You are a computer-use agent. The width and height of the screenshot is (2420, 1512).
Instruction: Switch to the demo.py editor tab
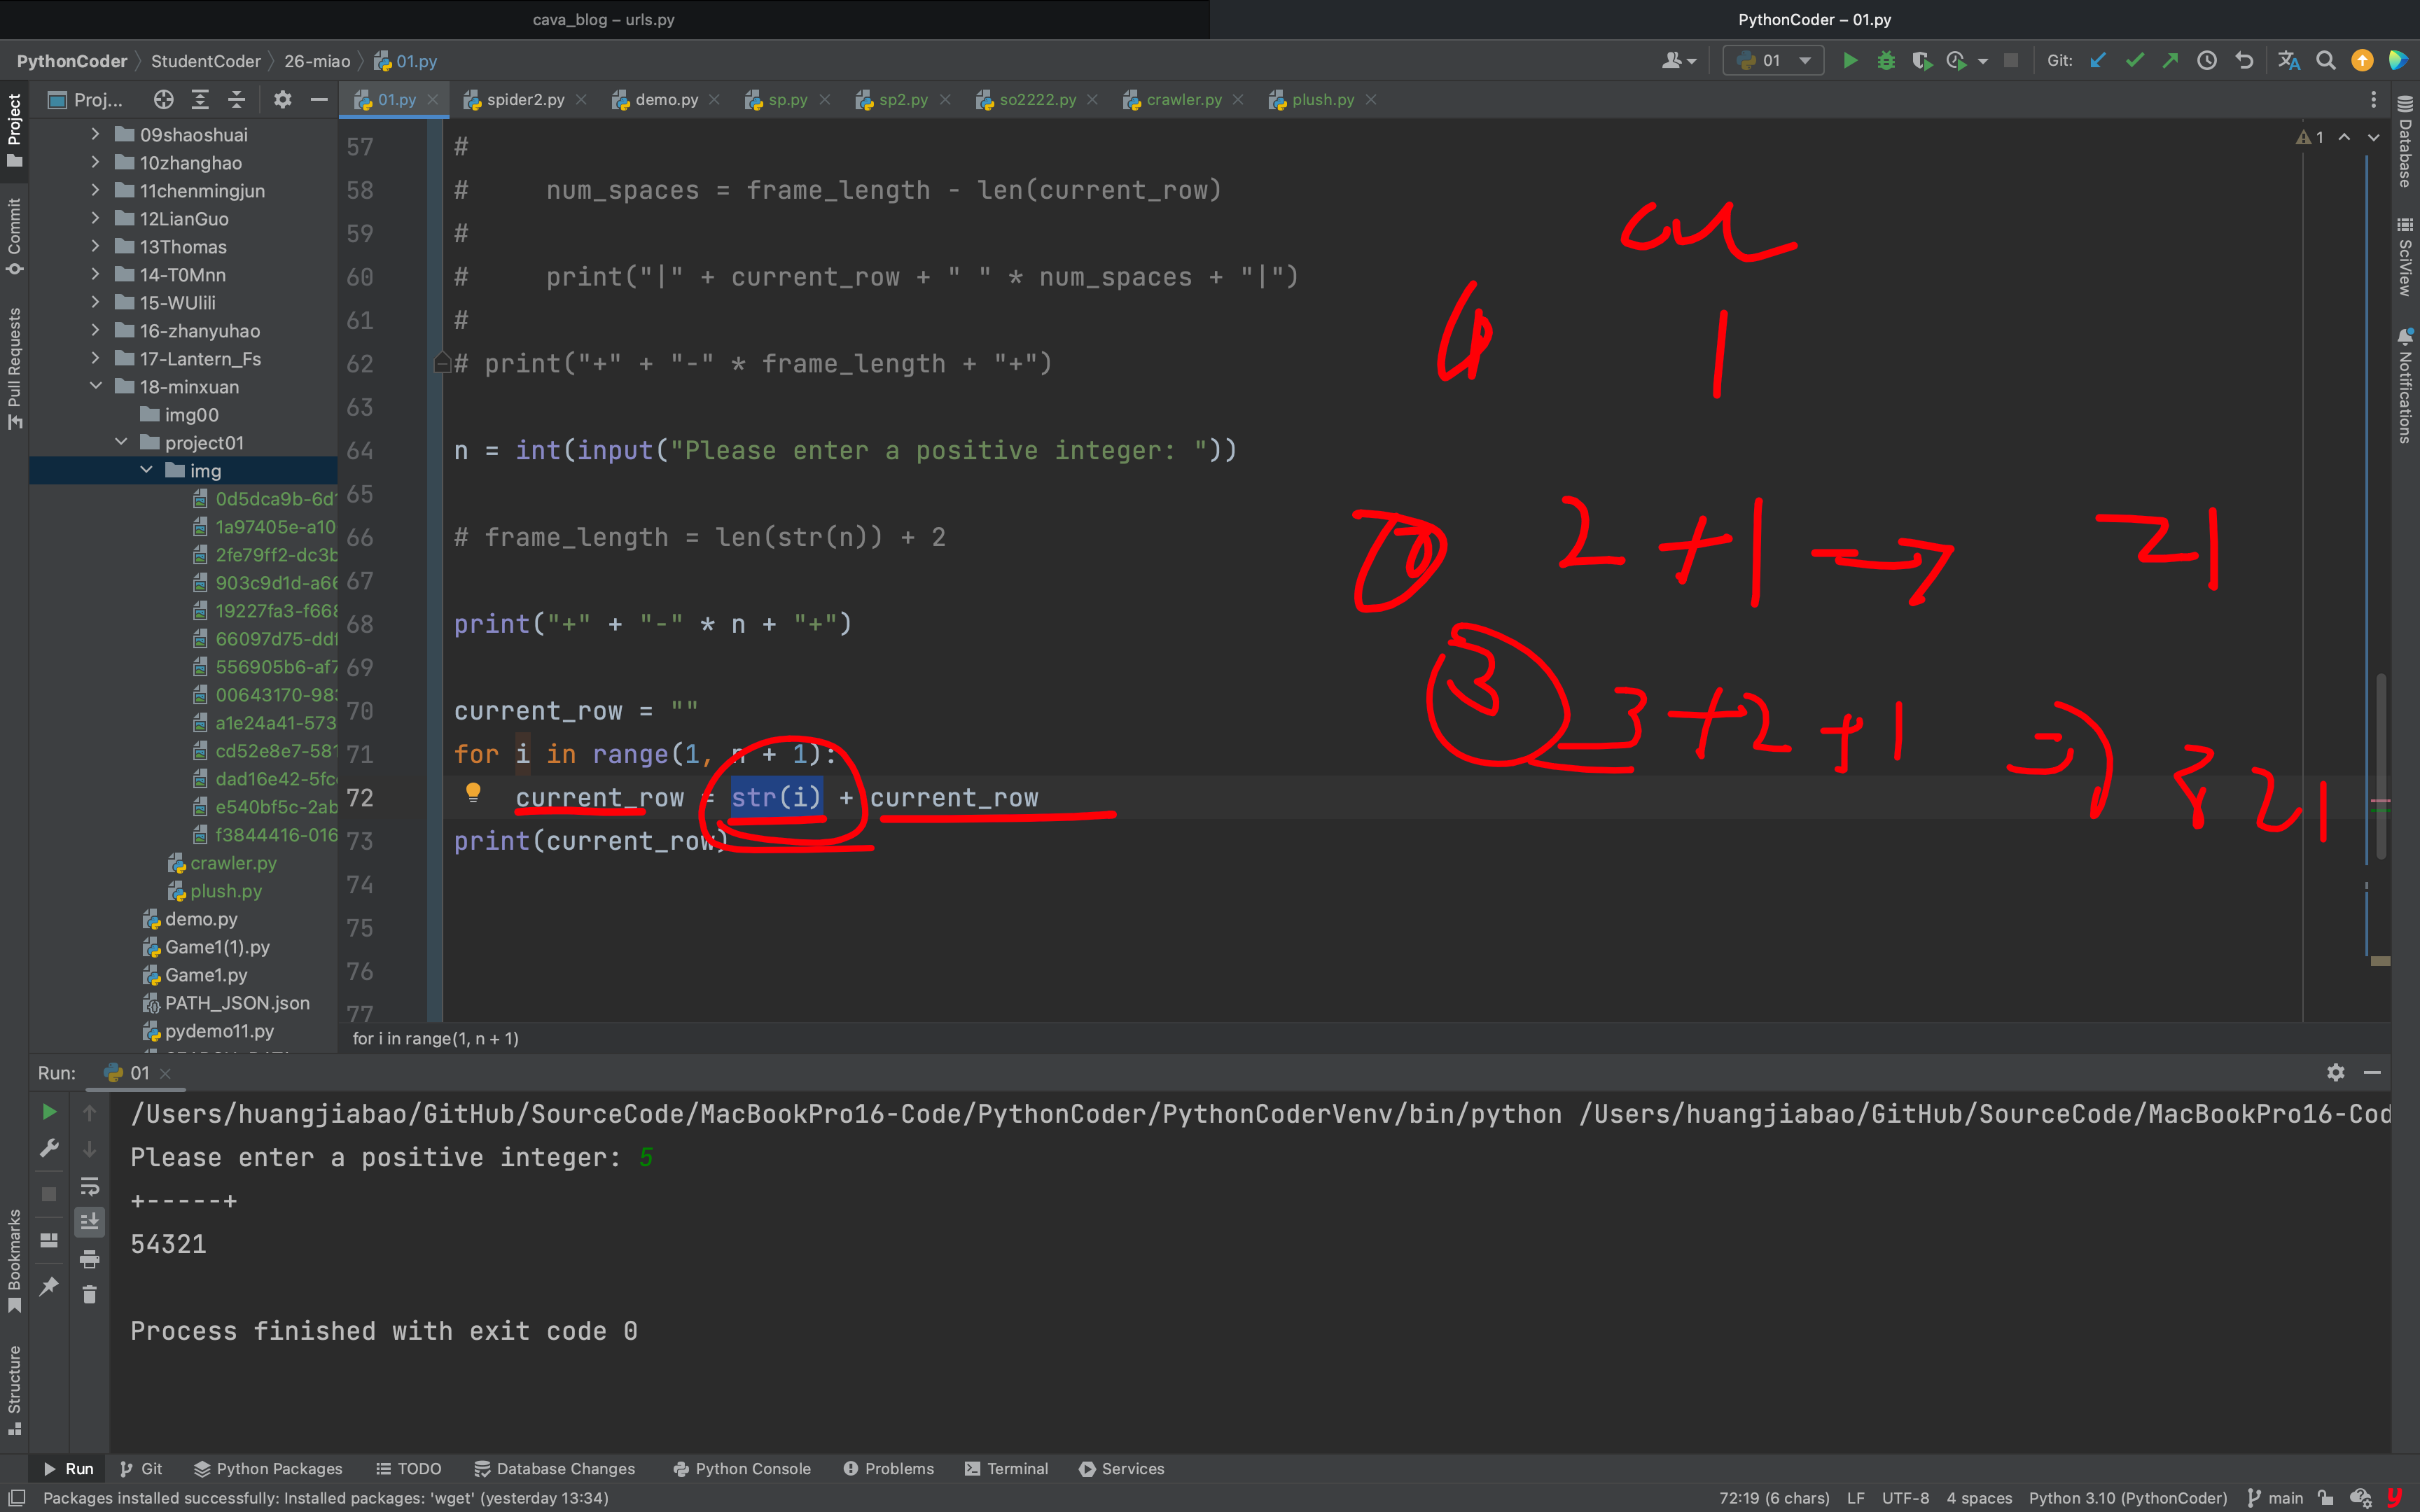click(666, 99)
